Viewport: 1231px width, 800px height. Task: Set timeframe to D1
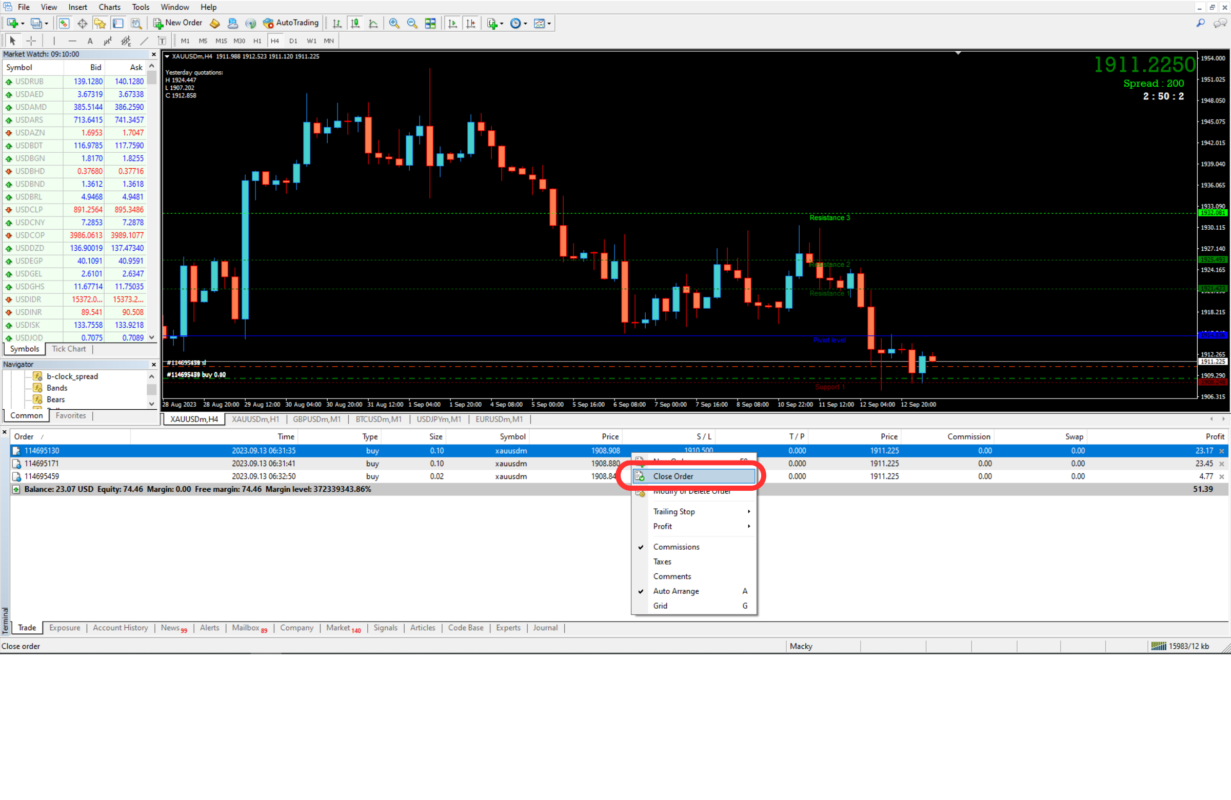click(x=293, y=41)
